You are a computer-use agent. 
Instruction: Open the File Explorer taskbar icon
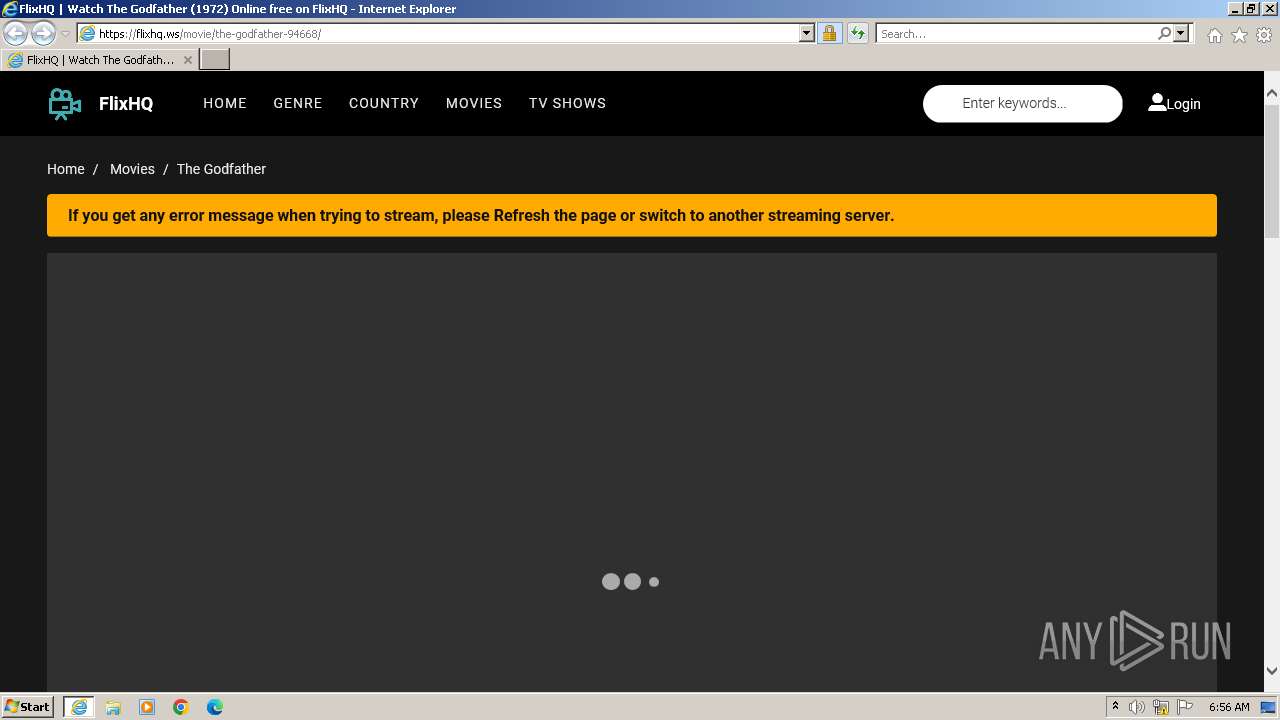113,707
